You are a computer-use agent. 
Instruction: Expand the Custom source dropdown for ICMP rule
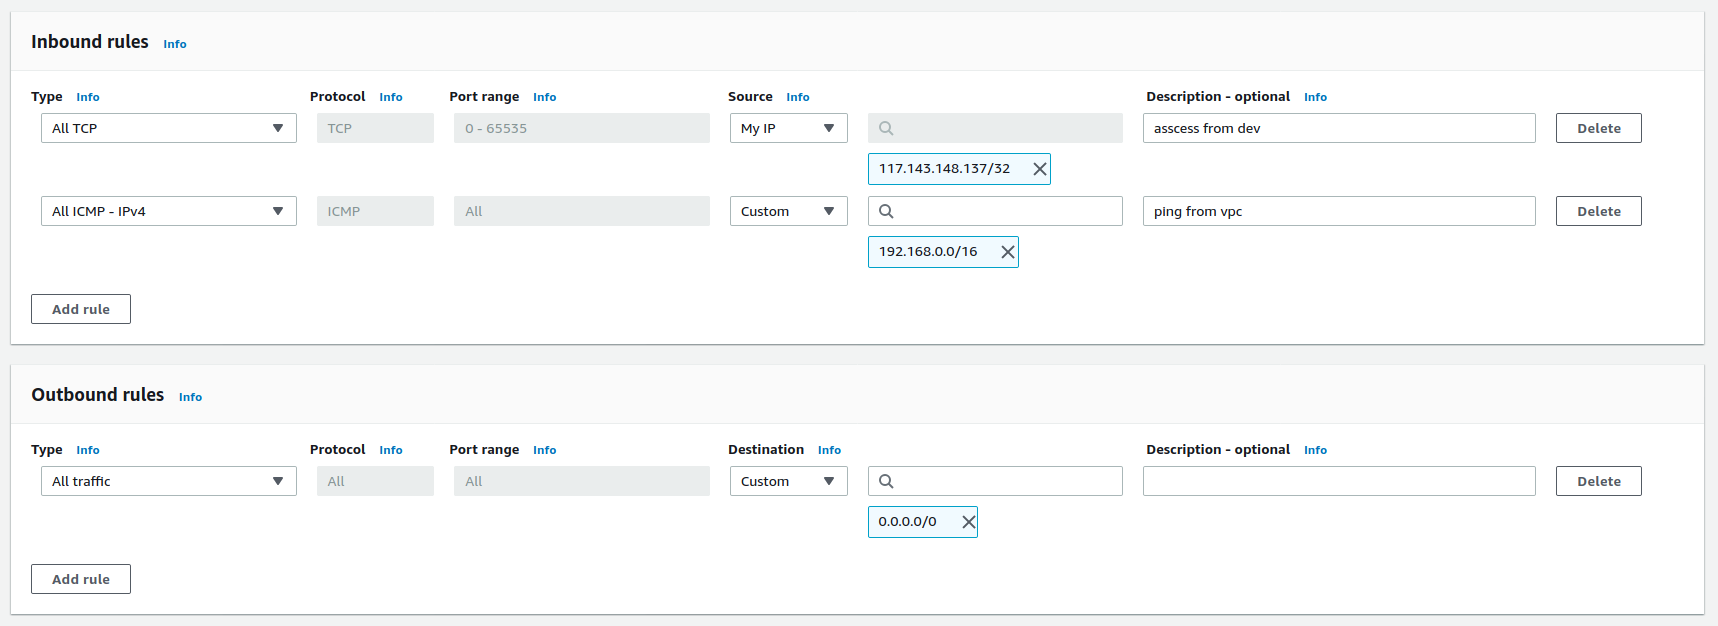coord(788,211)
